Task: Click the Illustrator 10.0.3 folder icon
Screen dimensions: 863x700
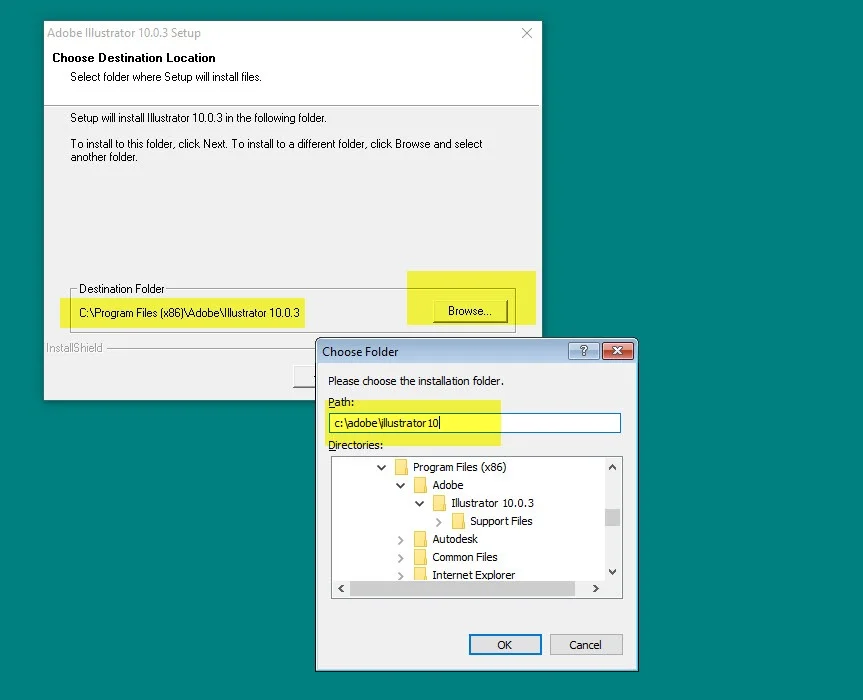Action: [x=439, y=503]
